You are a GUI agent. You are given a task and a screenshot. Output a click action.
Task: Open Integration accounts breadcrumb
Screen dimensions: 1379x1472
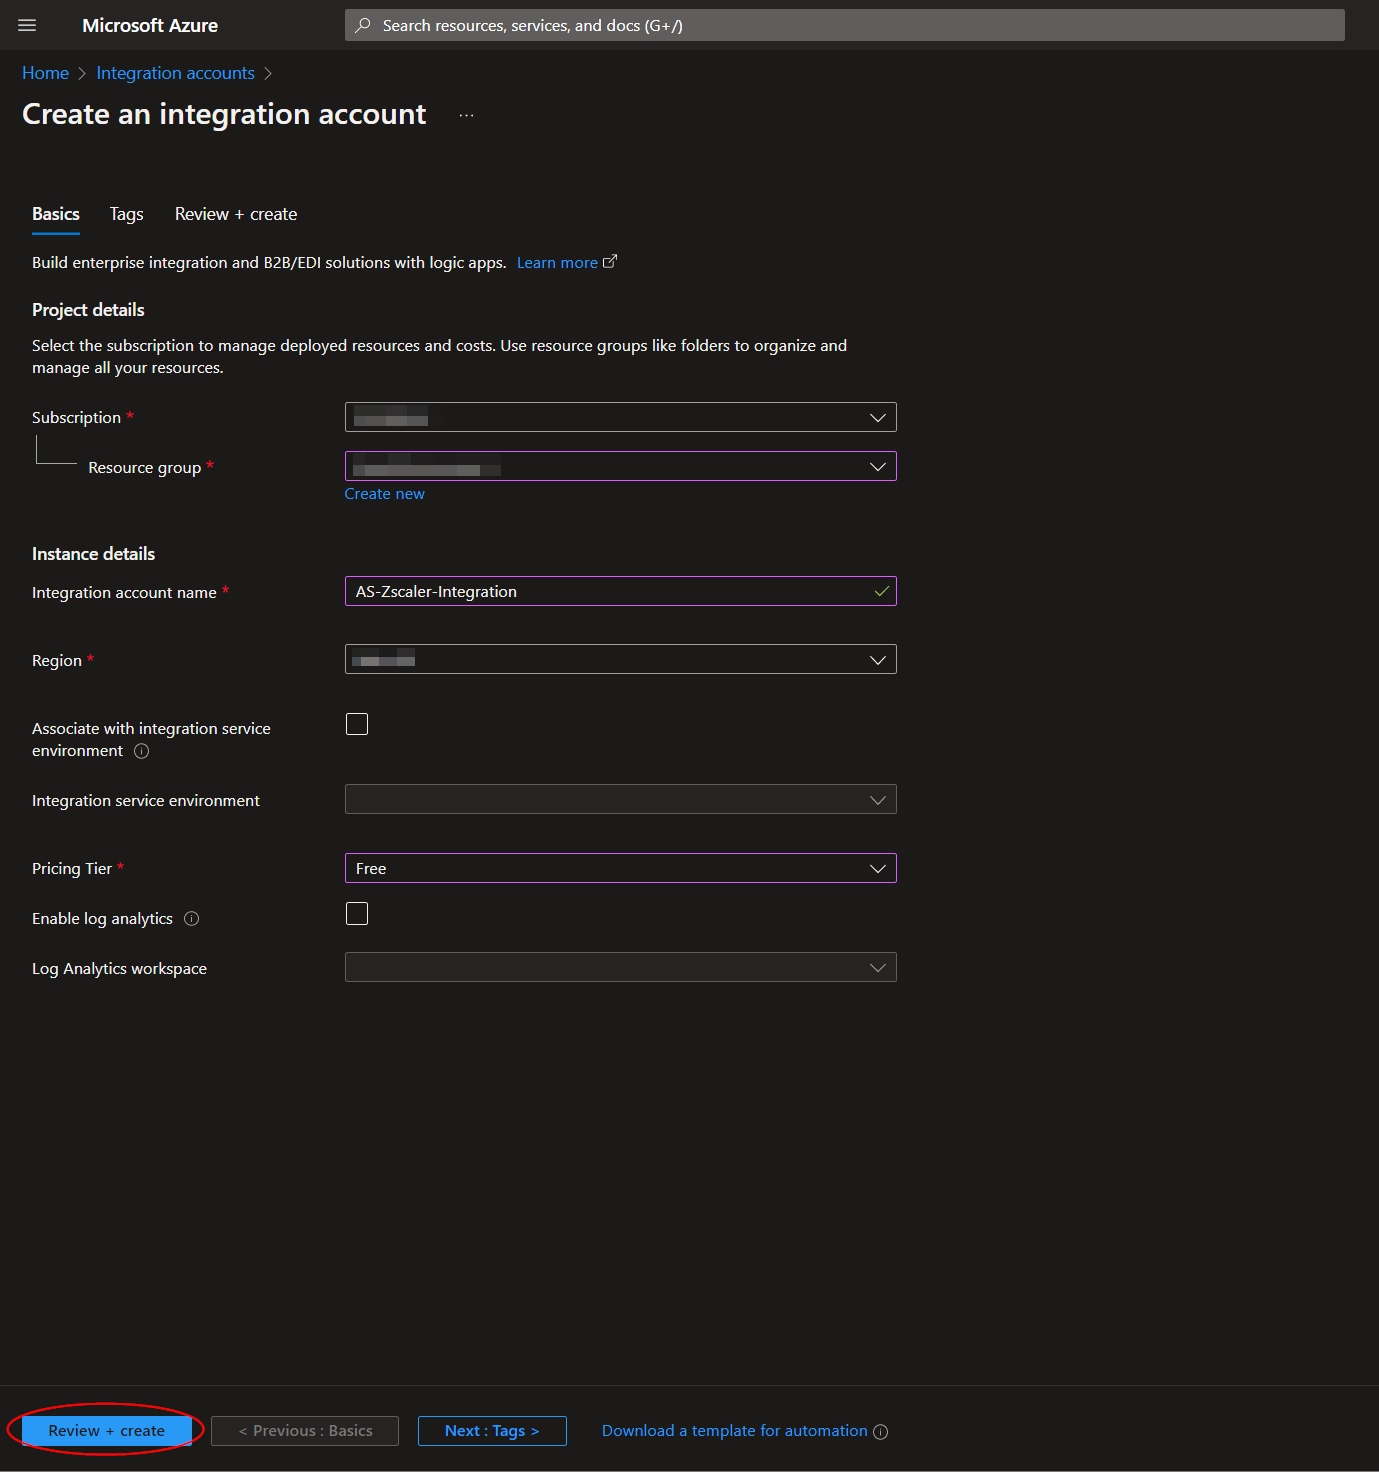176,73
